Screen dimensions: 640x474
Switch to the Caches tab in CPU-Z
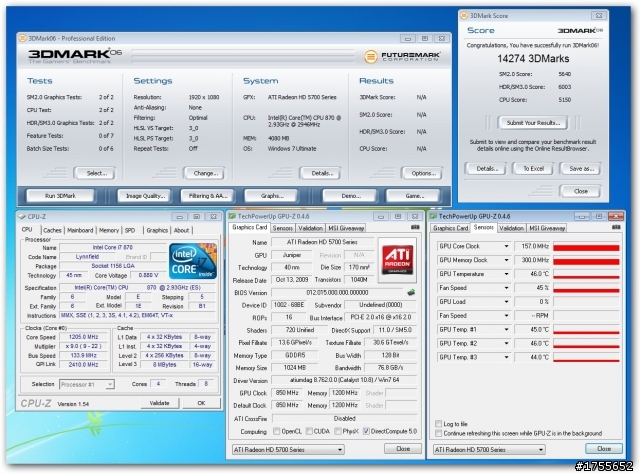click(x=52, y=230)
